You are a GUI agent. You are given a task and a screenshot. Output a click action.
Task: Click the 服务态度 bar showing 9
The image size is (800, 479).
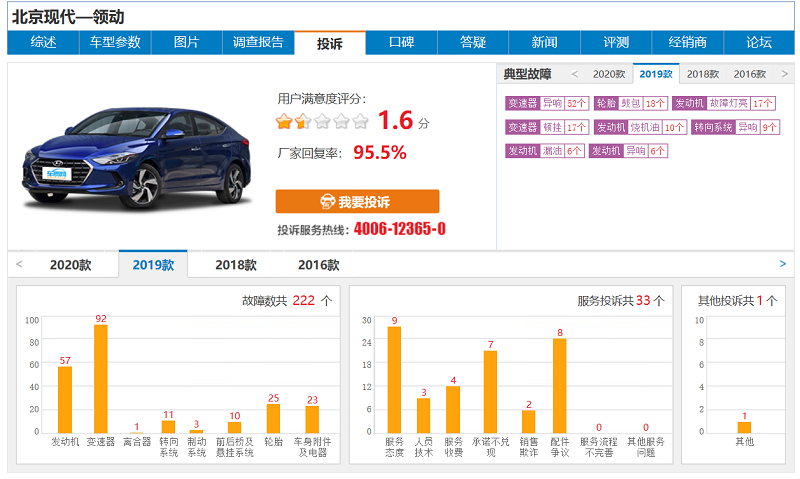[394, 380]
